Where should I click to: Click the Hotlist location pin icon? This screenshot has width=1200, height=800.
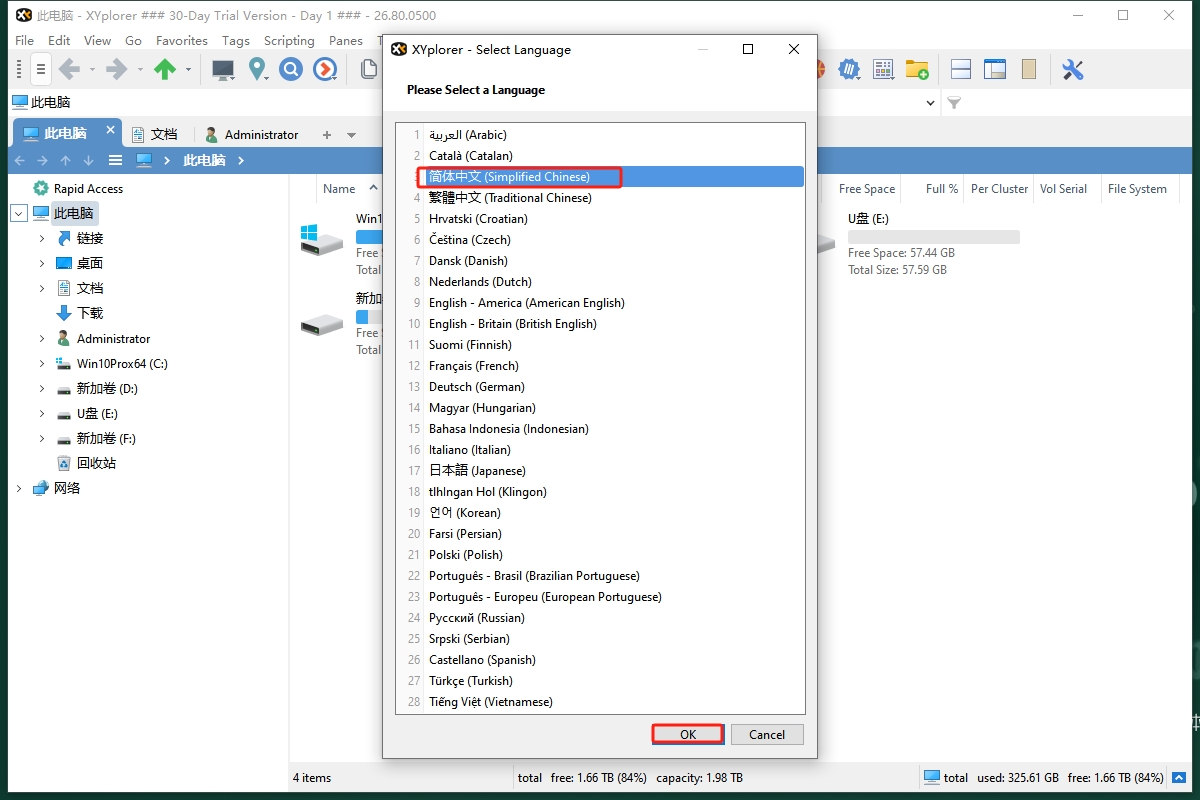coord(258,69)
